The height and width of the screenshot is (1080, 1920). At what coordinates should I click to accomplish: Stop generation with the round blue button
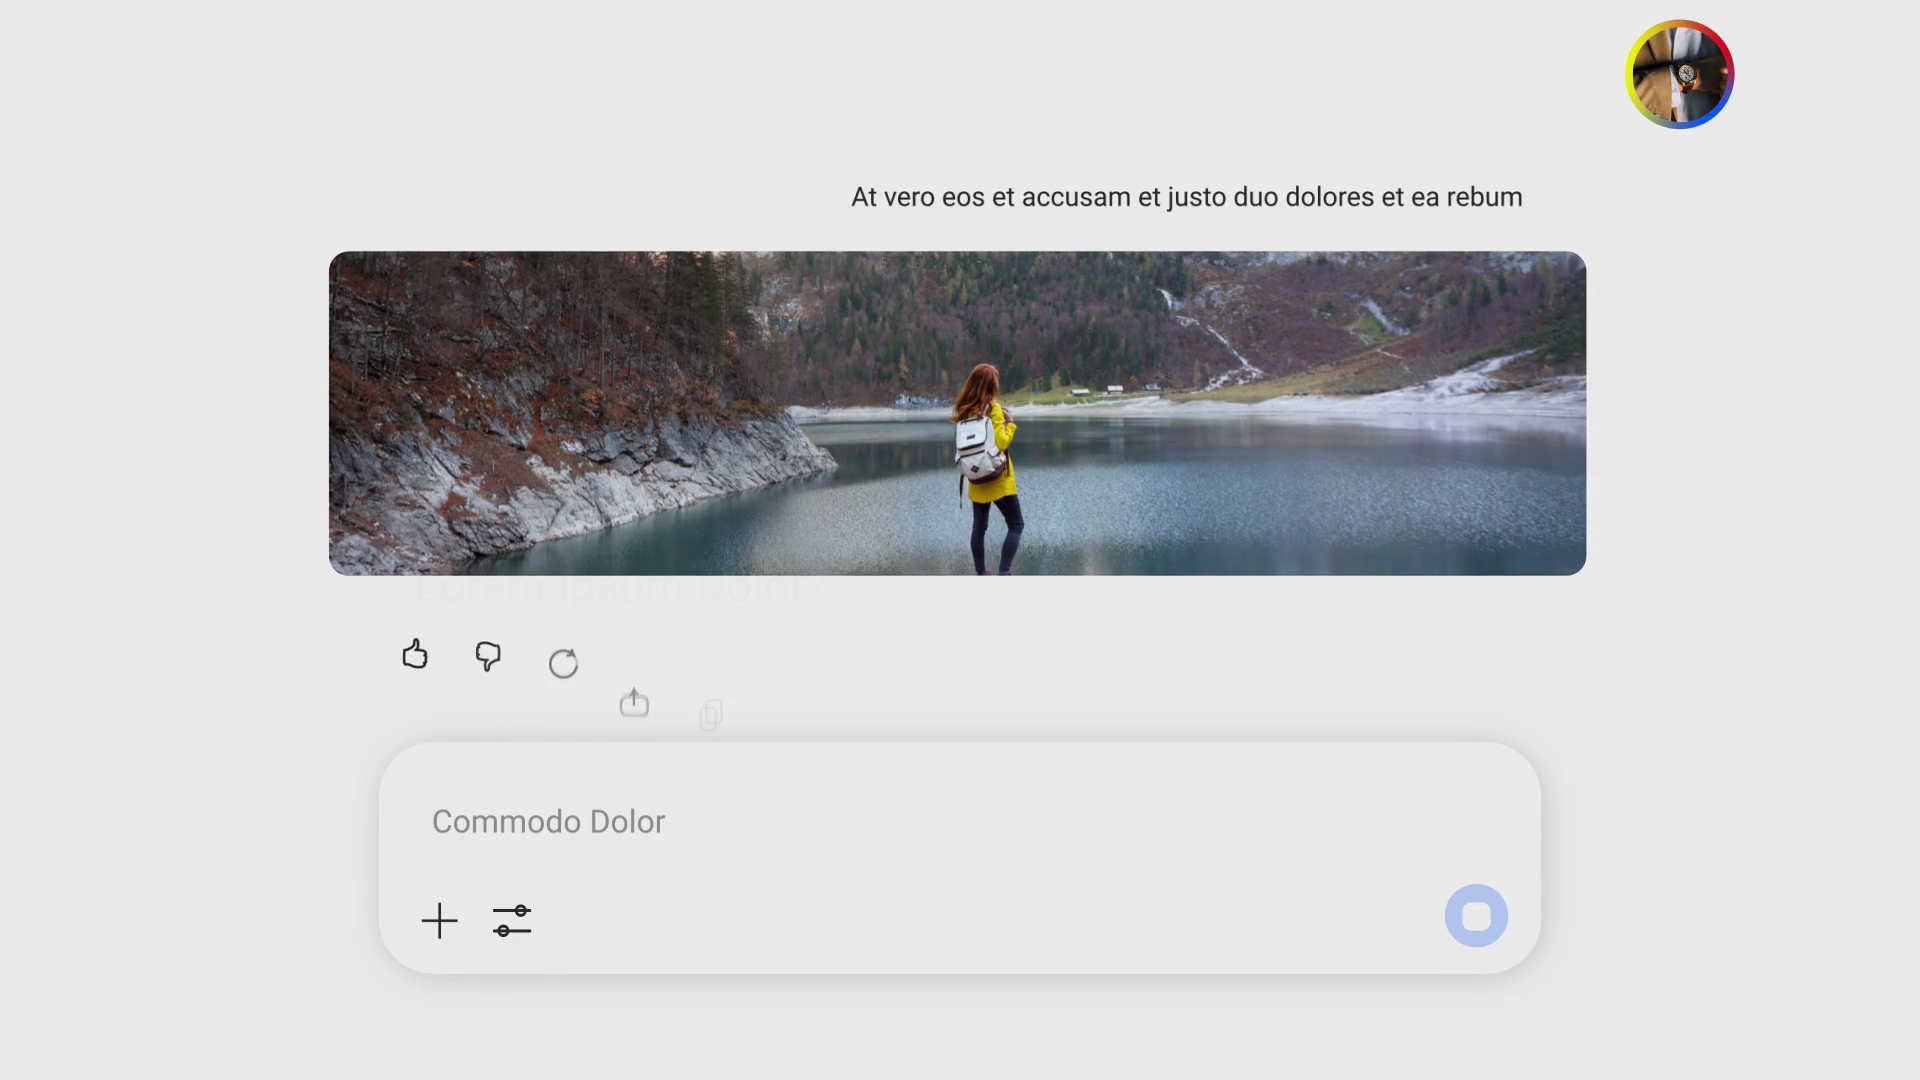tap(1476, 916)
